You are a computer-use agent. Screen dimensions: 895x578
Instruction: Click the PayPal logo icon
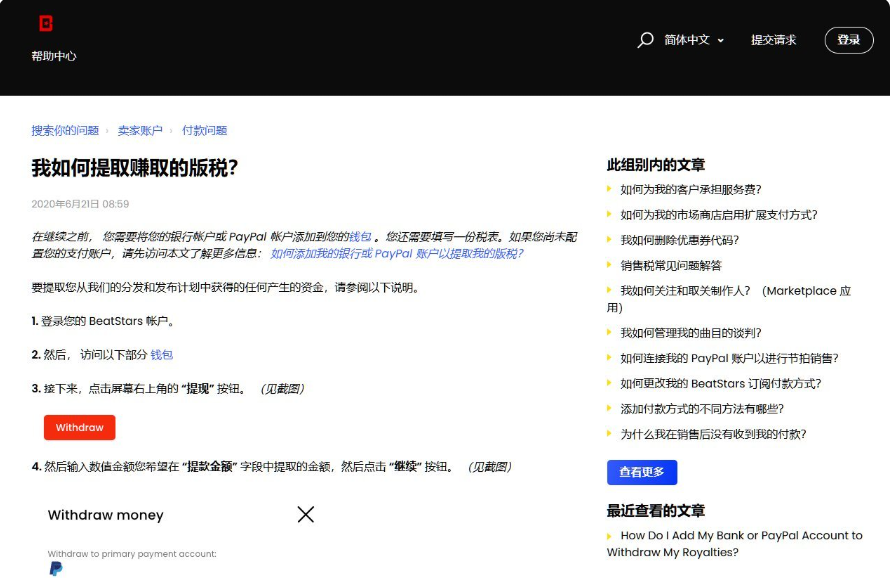coord(56,568)
